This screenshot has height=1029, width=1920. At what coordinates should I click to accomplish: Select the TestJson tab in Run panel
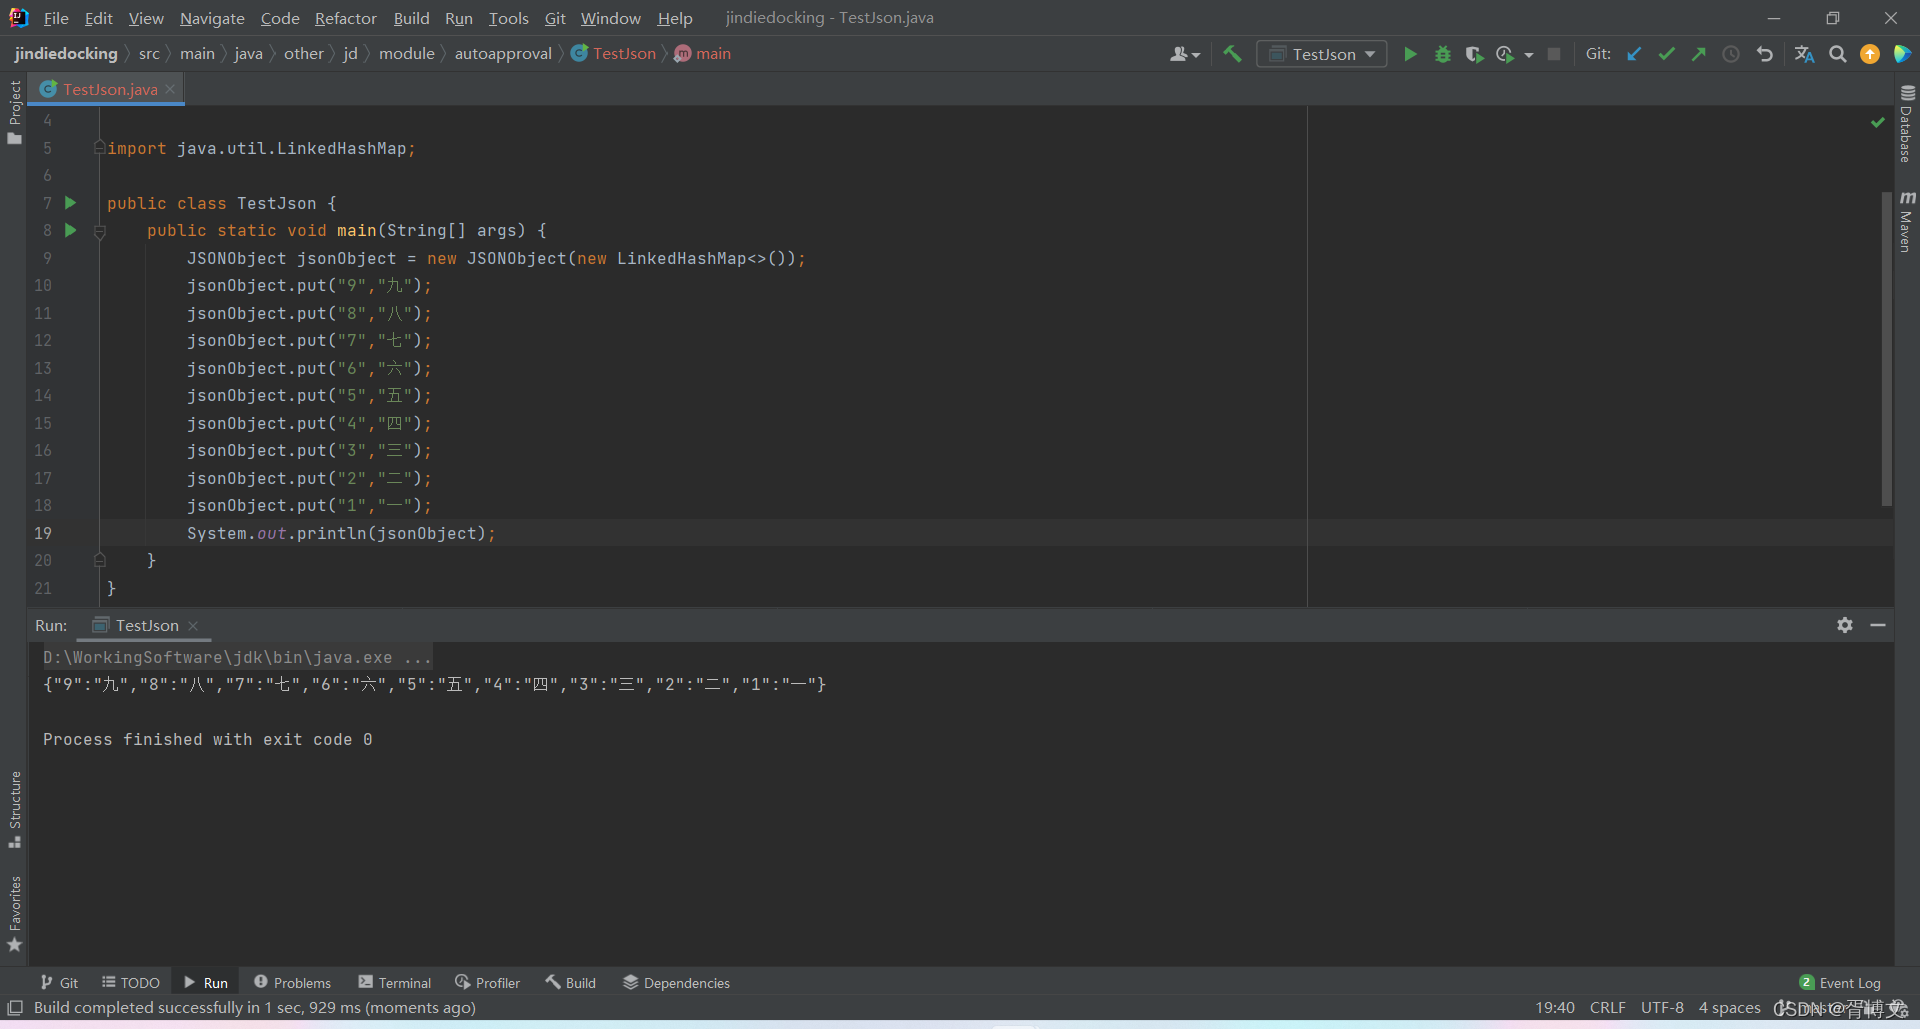pyautogui.click(x=145, y=625)
